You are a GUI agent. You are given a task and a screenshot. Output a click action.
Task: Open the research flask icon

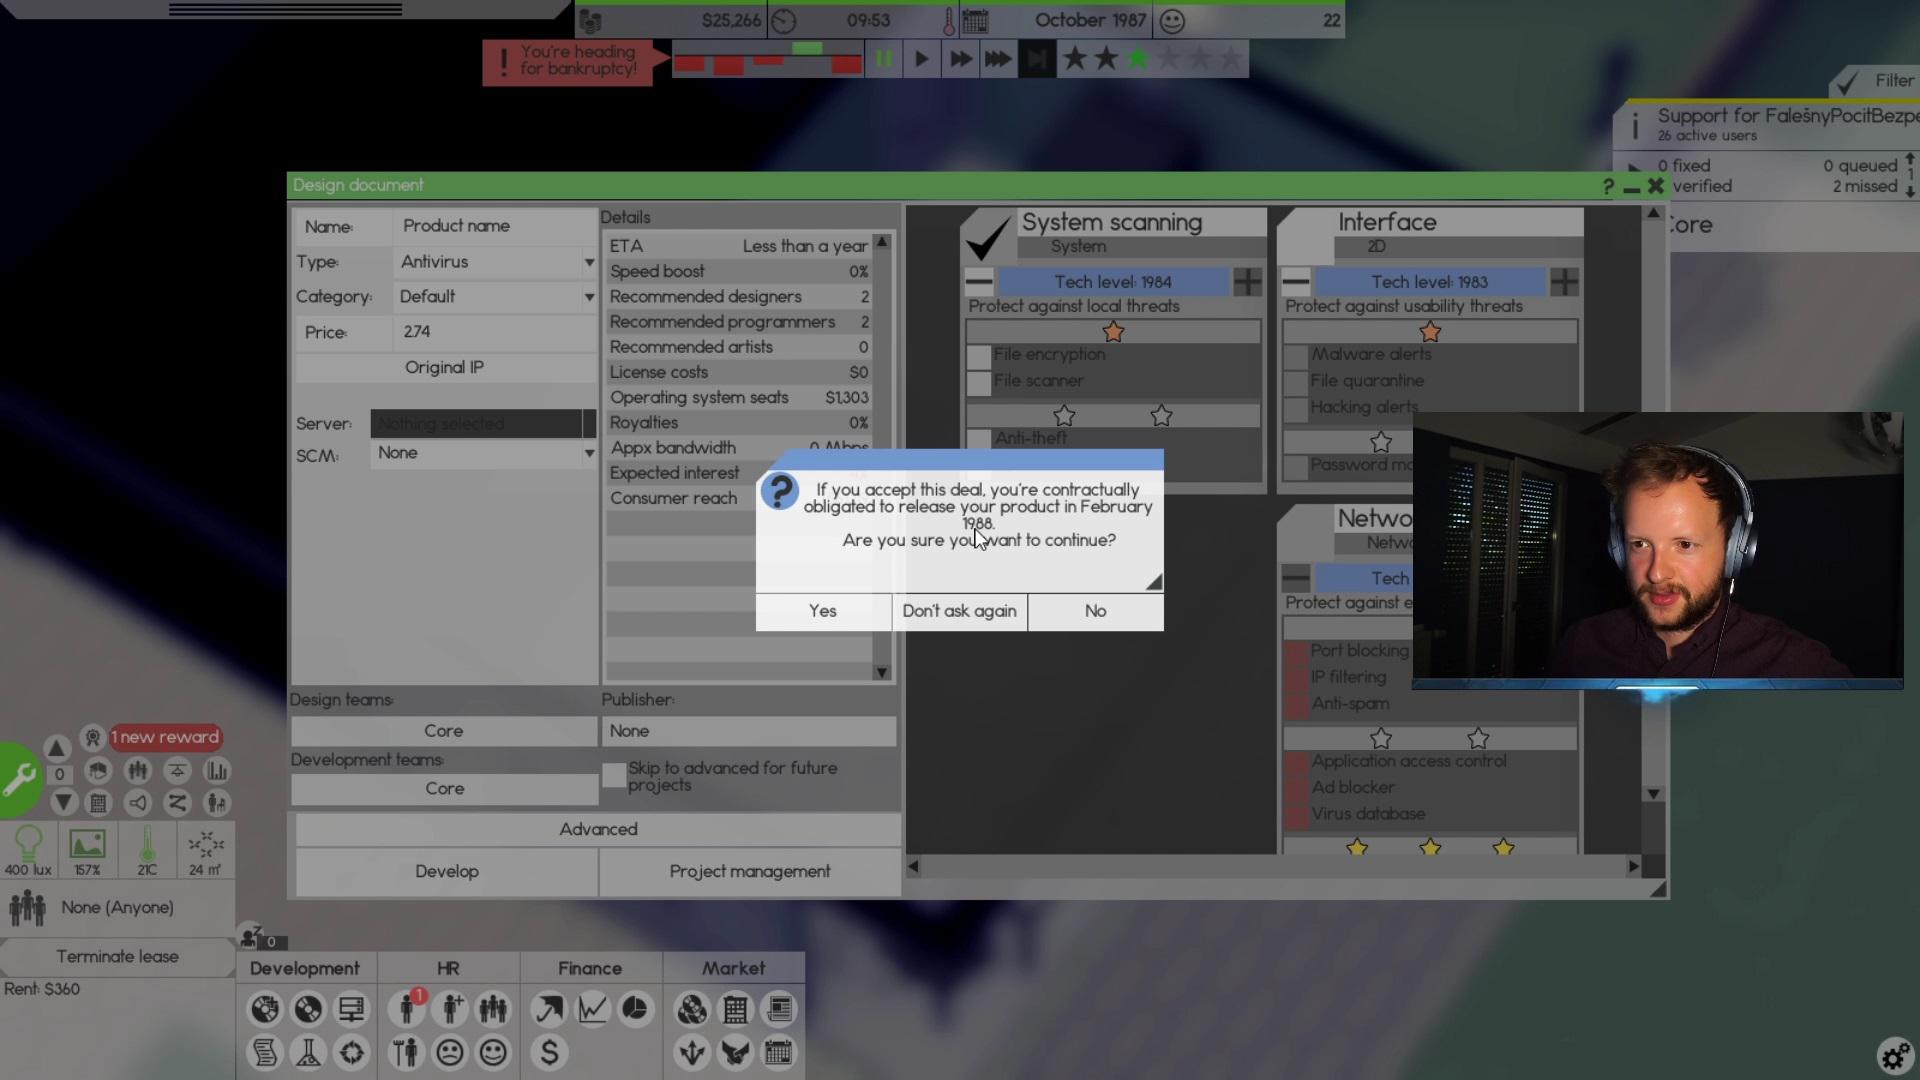tap(308, 1052)
